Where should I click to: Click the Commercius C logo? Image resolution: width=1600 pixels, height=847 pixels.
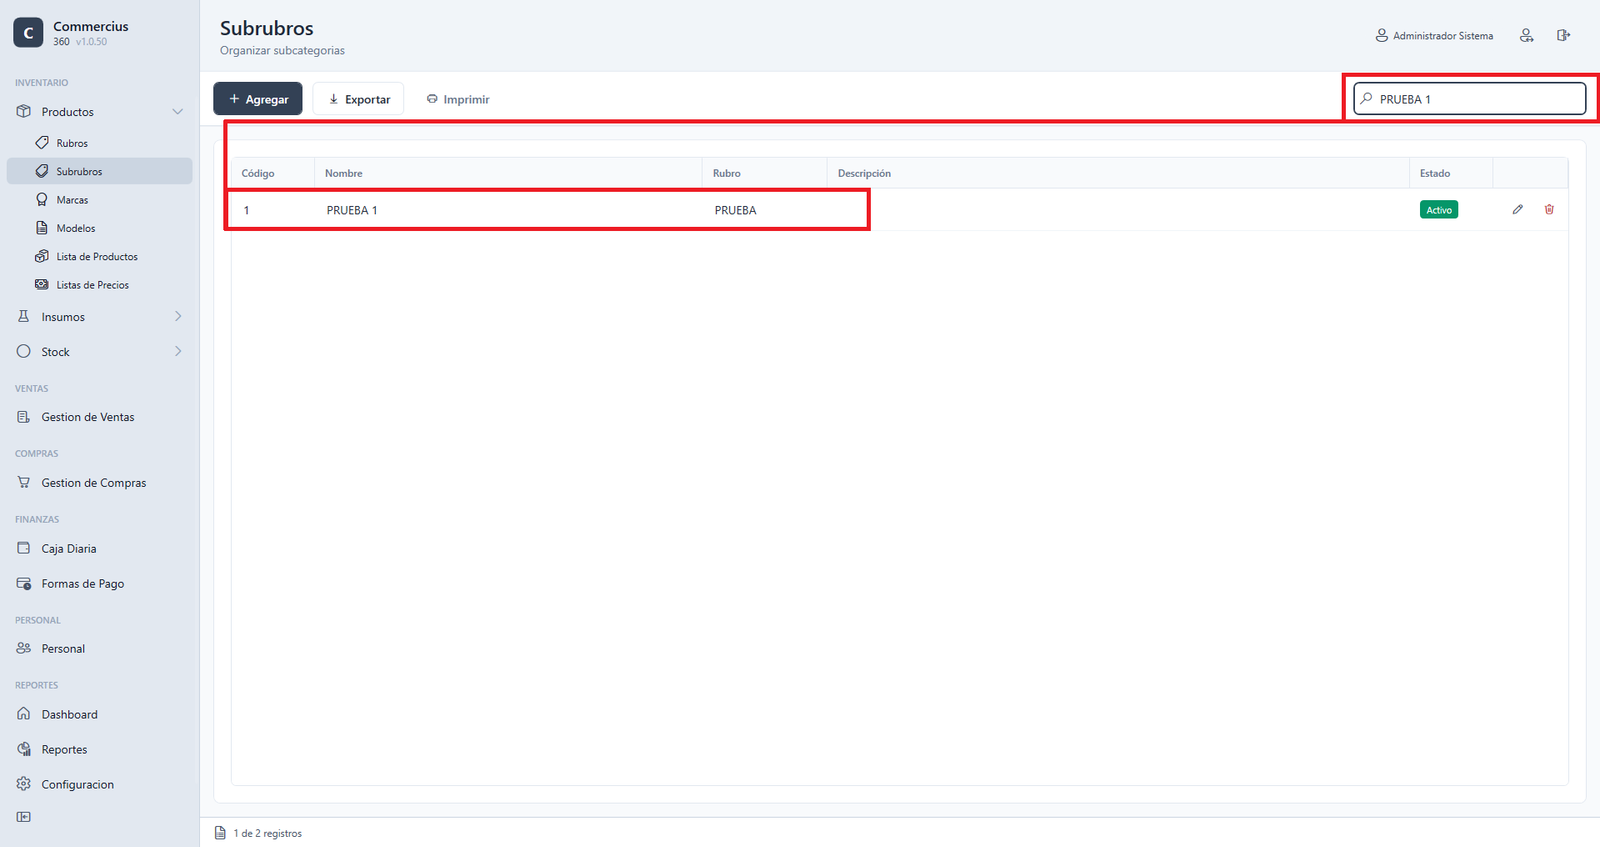pos(28,33)
